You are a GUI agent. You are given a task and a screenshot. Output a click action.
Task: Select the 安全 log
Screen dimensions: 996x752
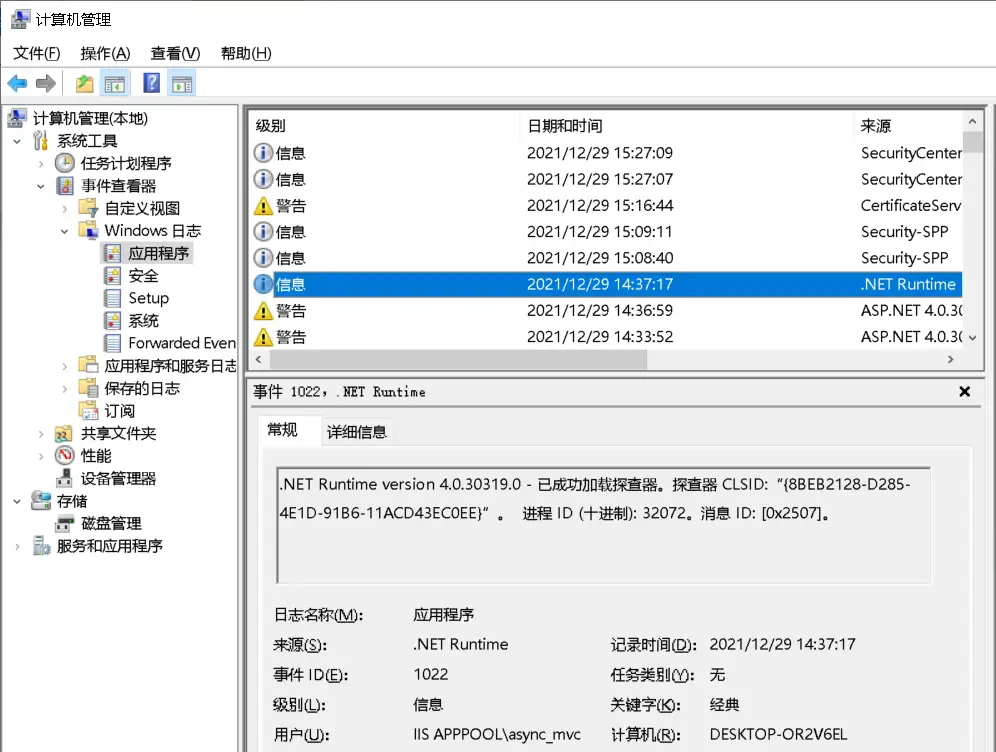click(x=143, y=276)
